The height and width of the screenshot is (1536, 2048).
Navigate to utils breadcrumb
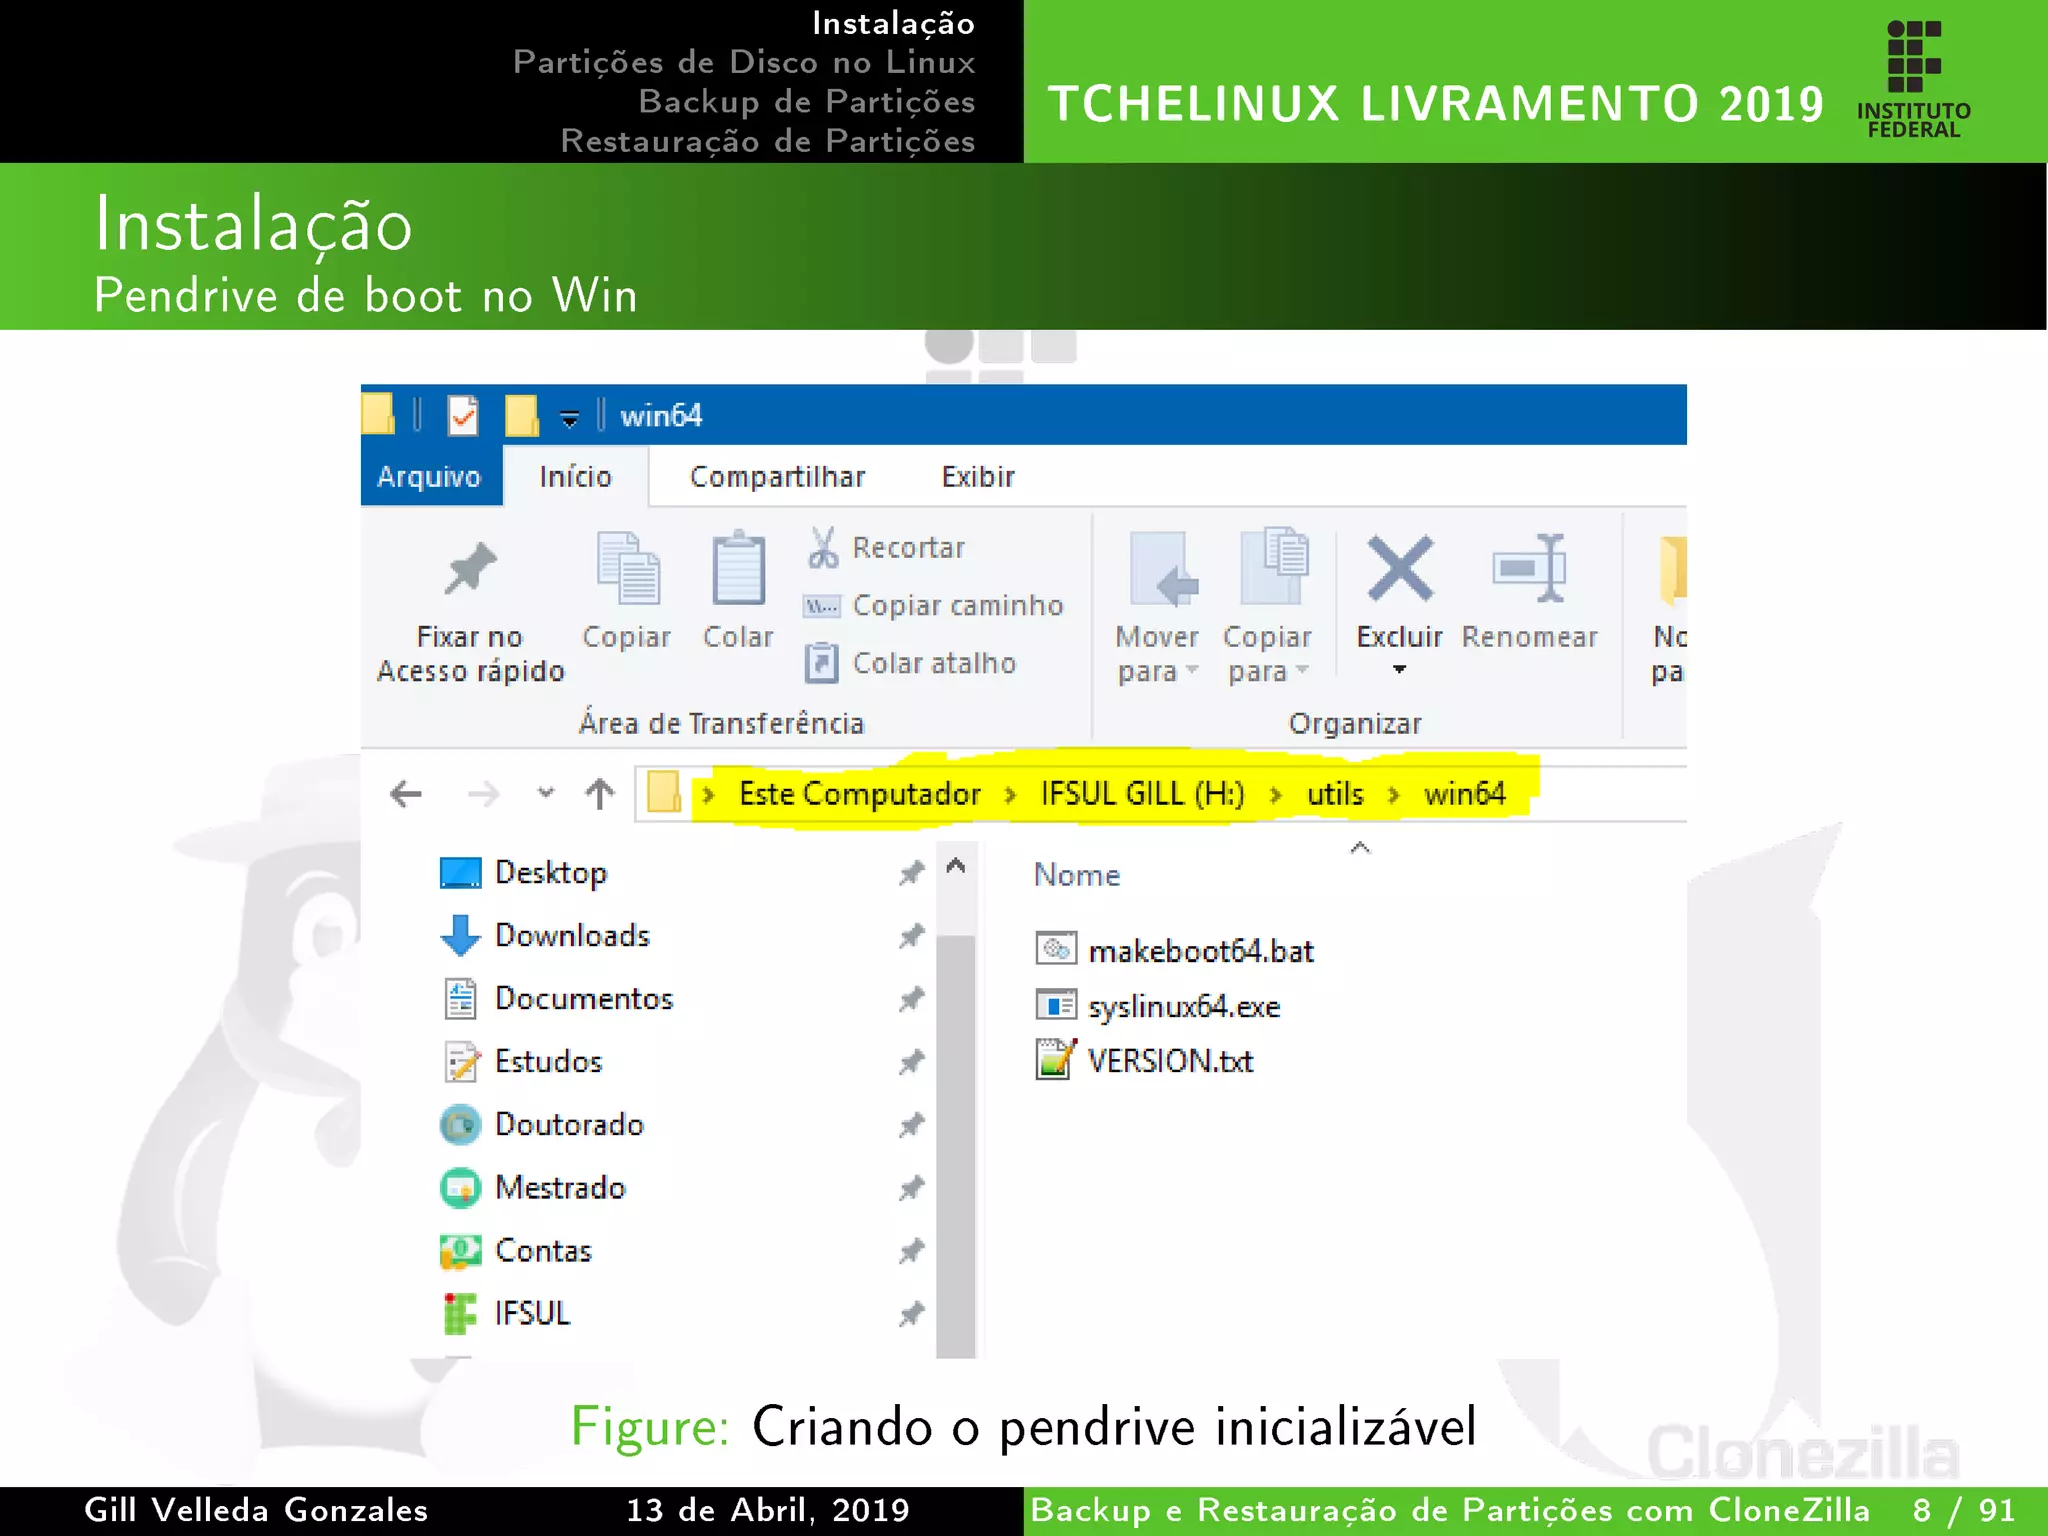coord(1335,794)
